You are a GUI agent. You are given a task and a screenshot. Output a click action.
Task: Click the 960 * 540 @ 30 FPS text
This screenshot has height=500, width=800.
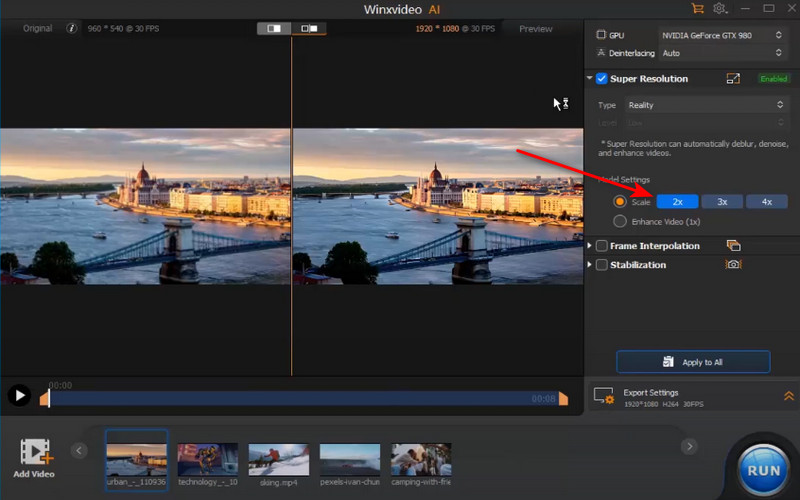pos(123,29)
